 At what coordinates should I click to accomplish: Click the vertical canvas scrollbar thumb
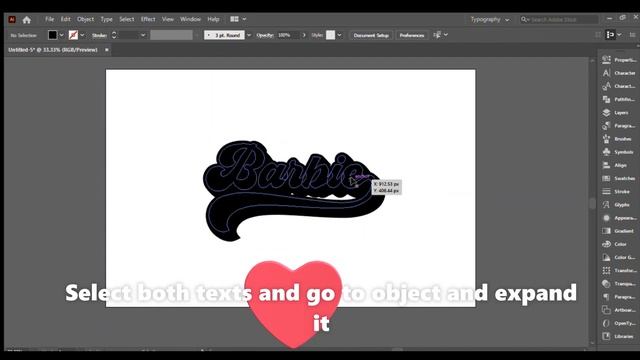tap(592, 203)
